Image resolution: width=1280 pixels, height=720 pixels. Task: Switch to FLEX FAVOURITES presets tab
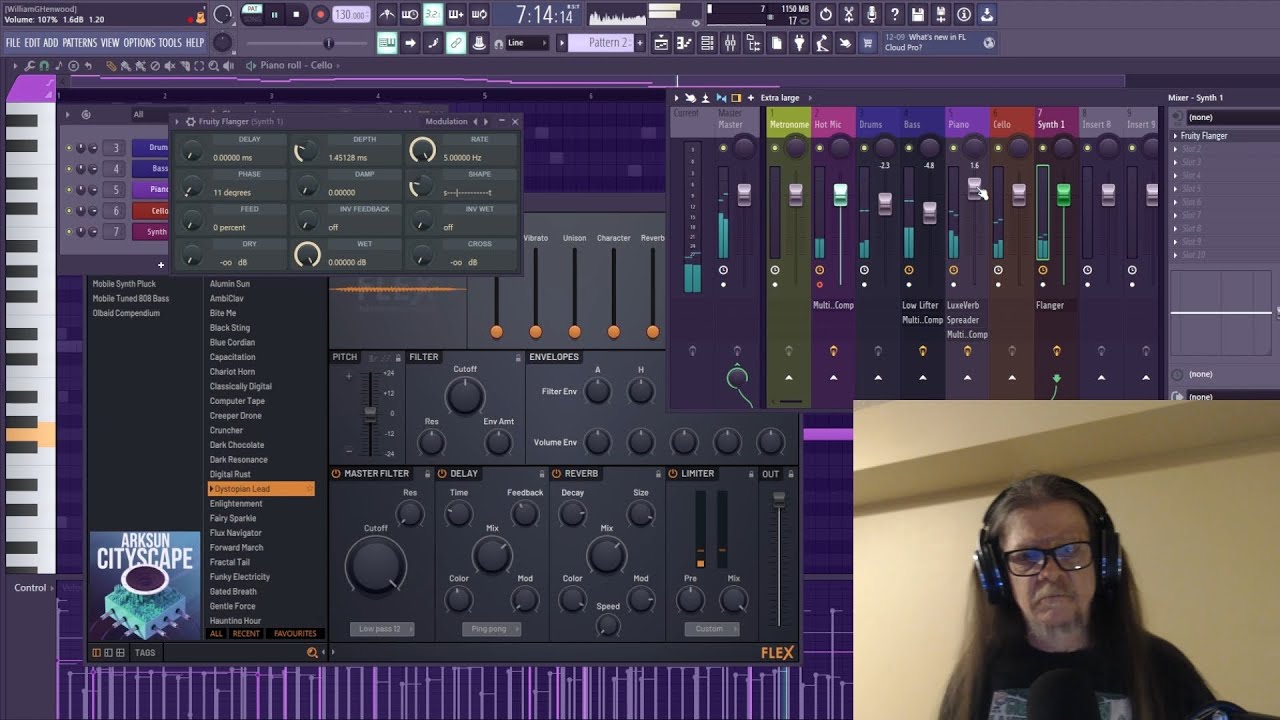[x=295, y=634]
